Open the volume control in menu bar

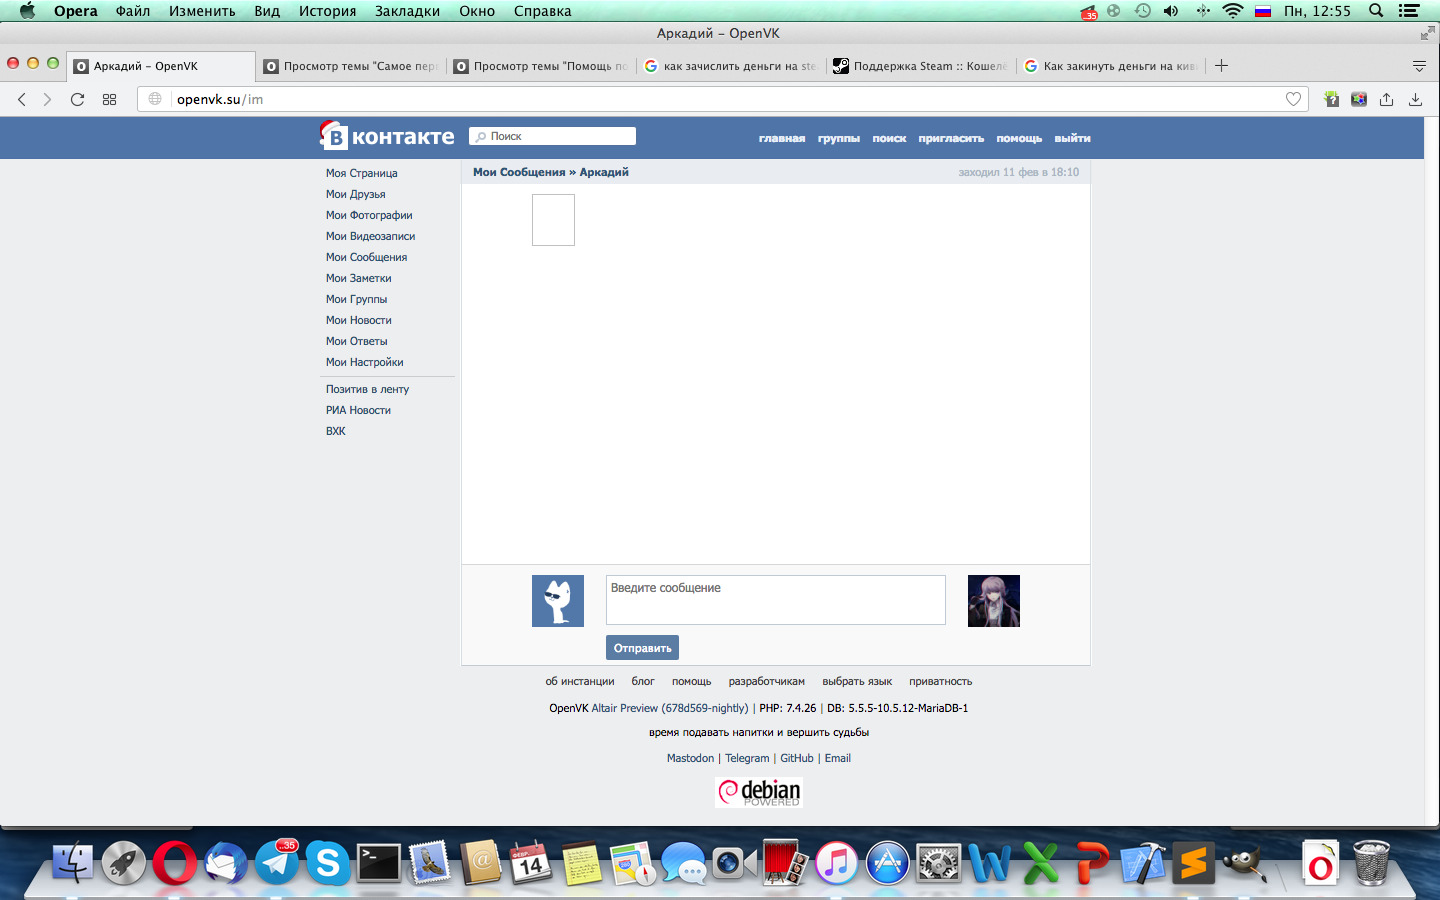click(x=1171, y=11)
